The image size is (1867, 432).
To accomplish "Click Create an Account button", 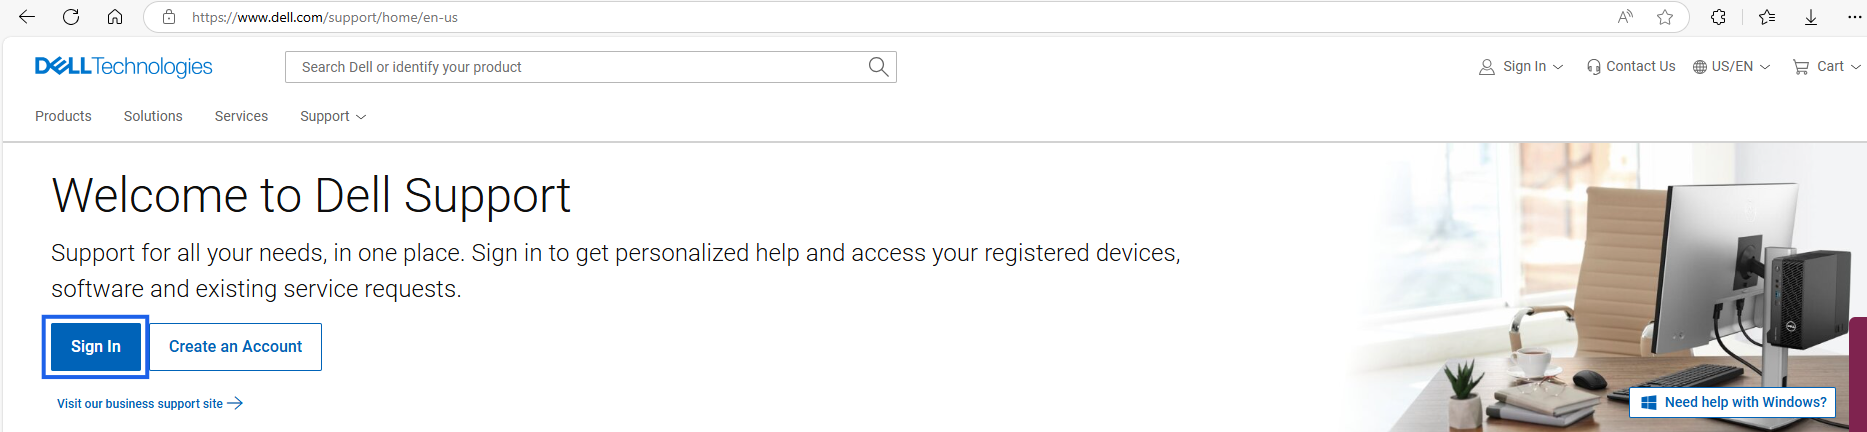I will pyautogui.click(x=235, y=347).
